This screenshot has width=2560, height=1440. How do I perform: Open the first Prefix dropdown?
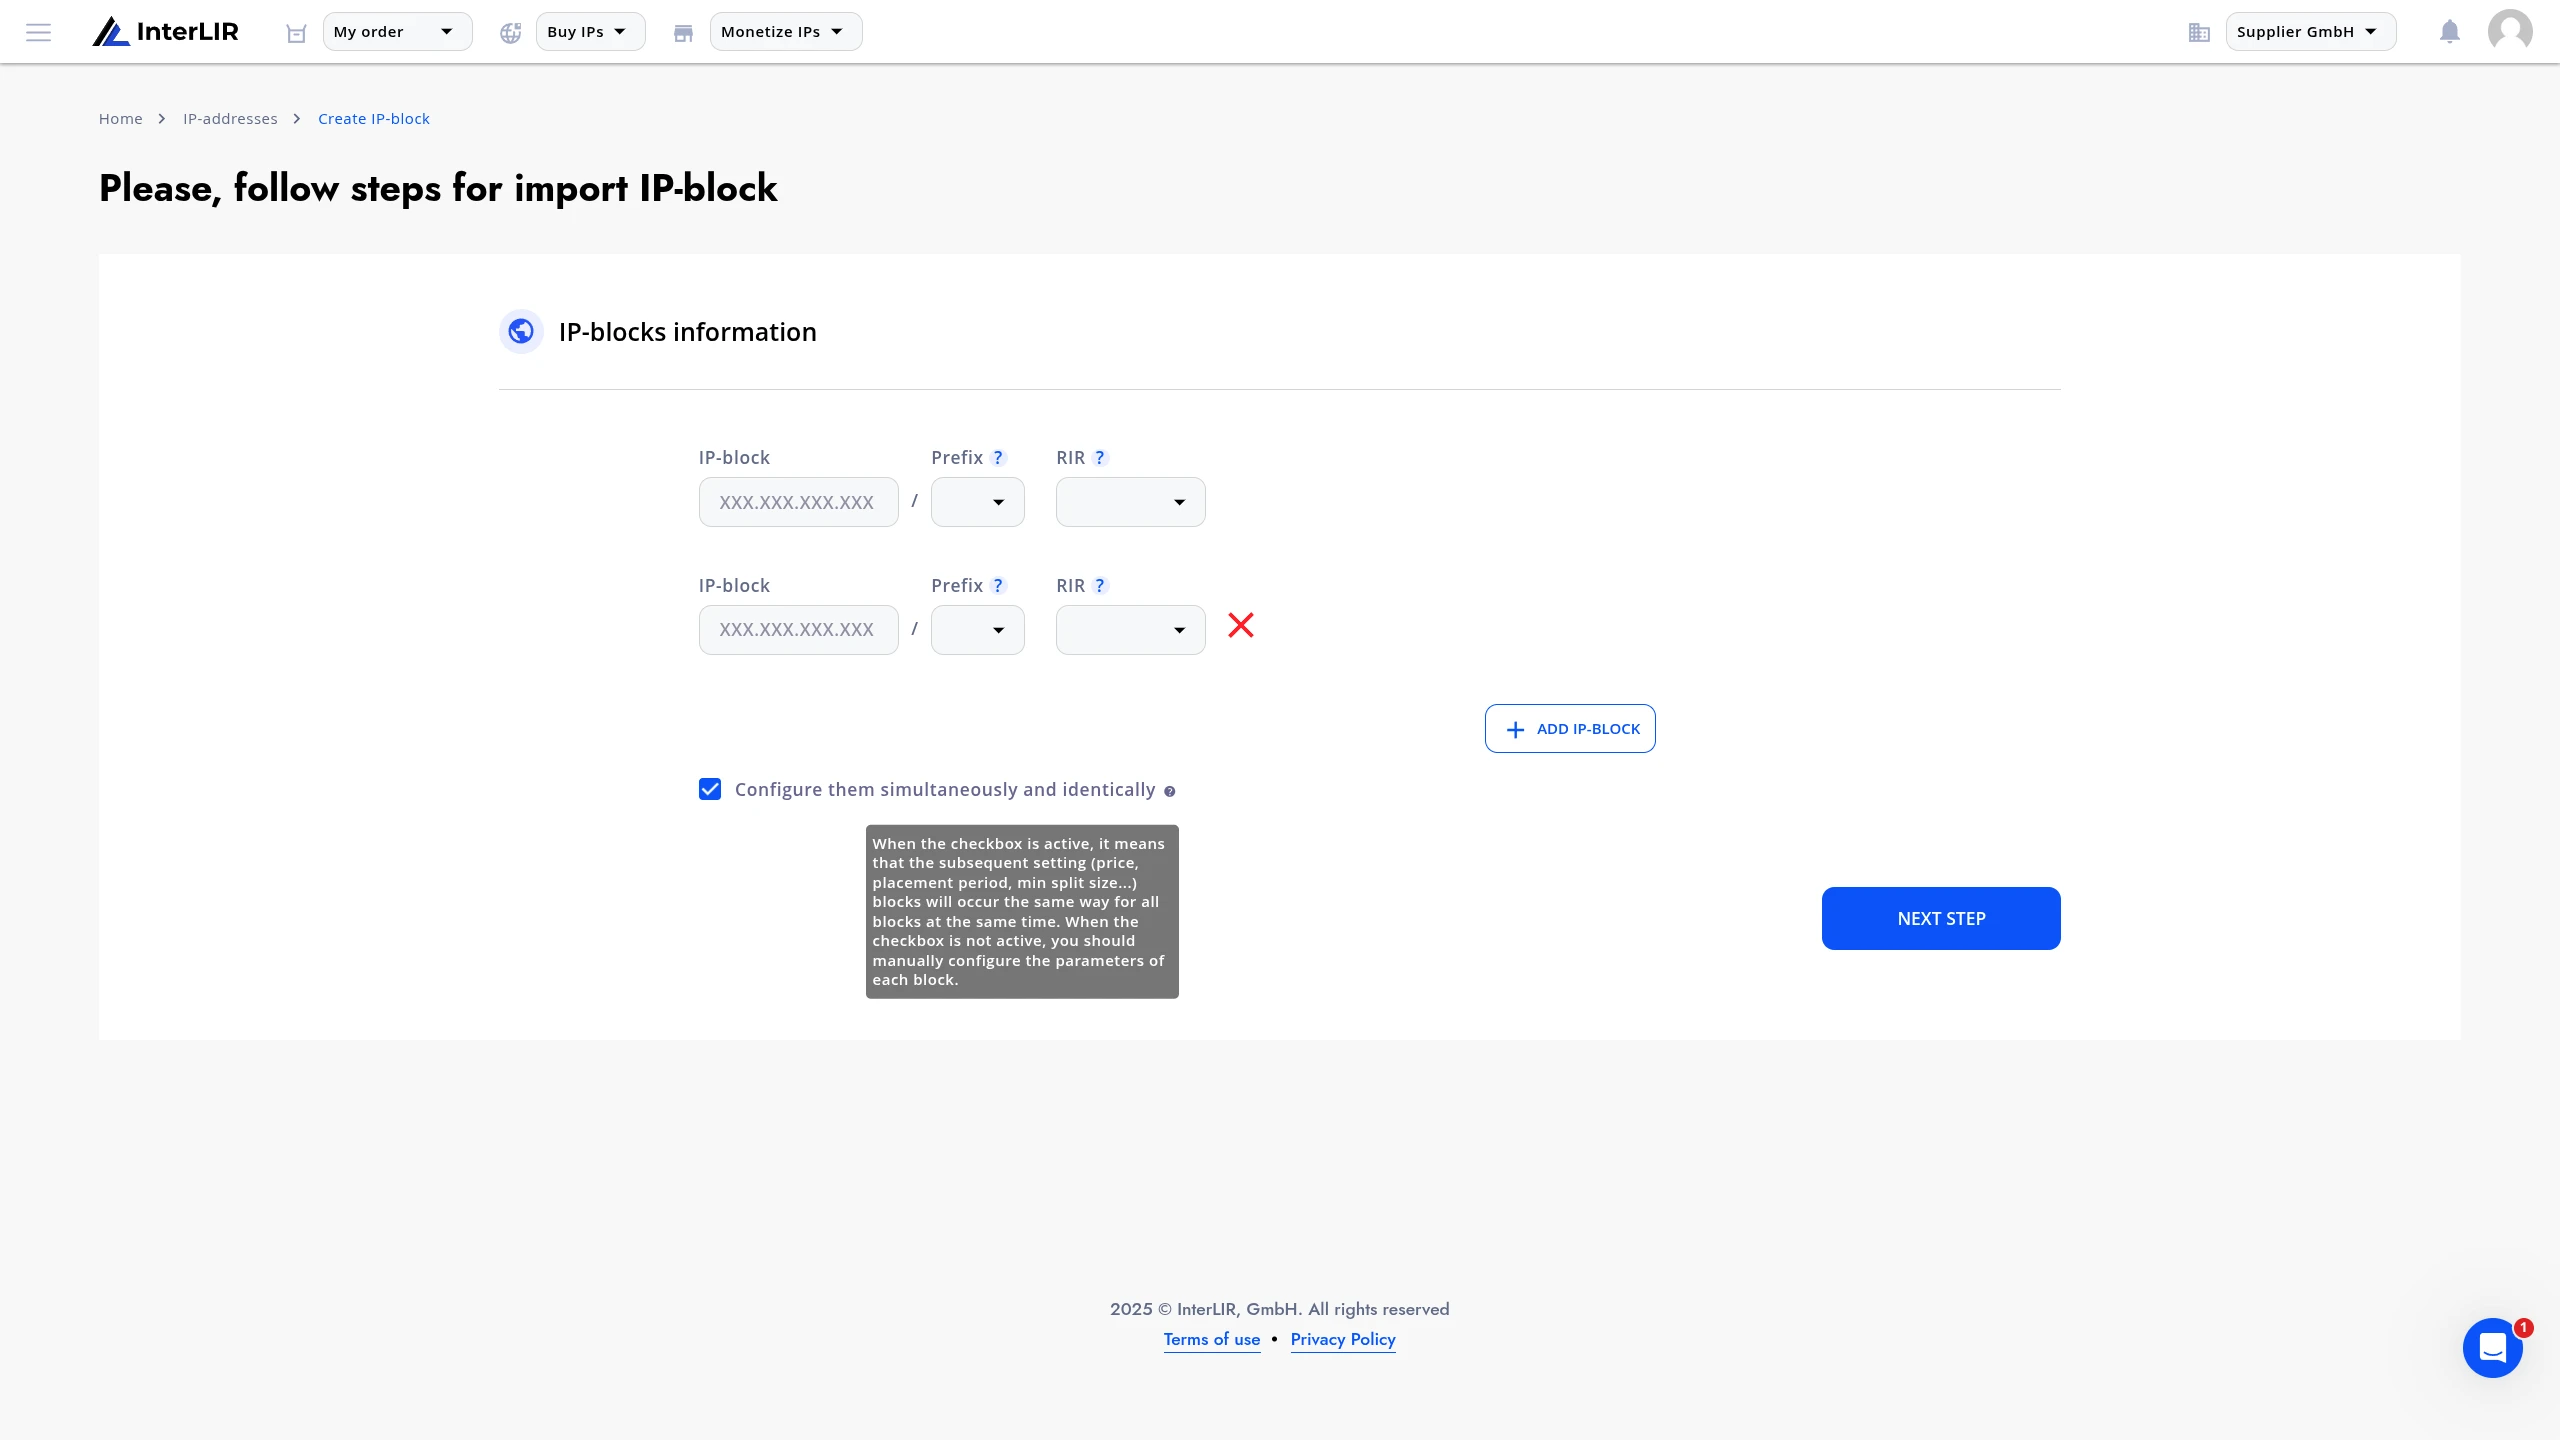tap(977, 502)
